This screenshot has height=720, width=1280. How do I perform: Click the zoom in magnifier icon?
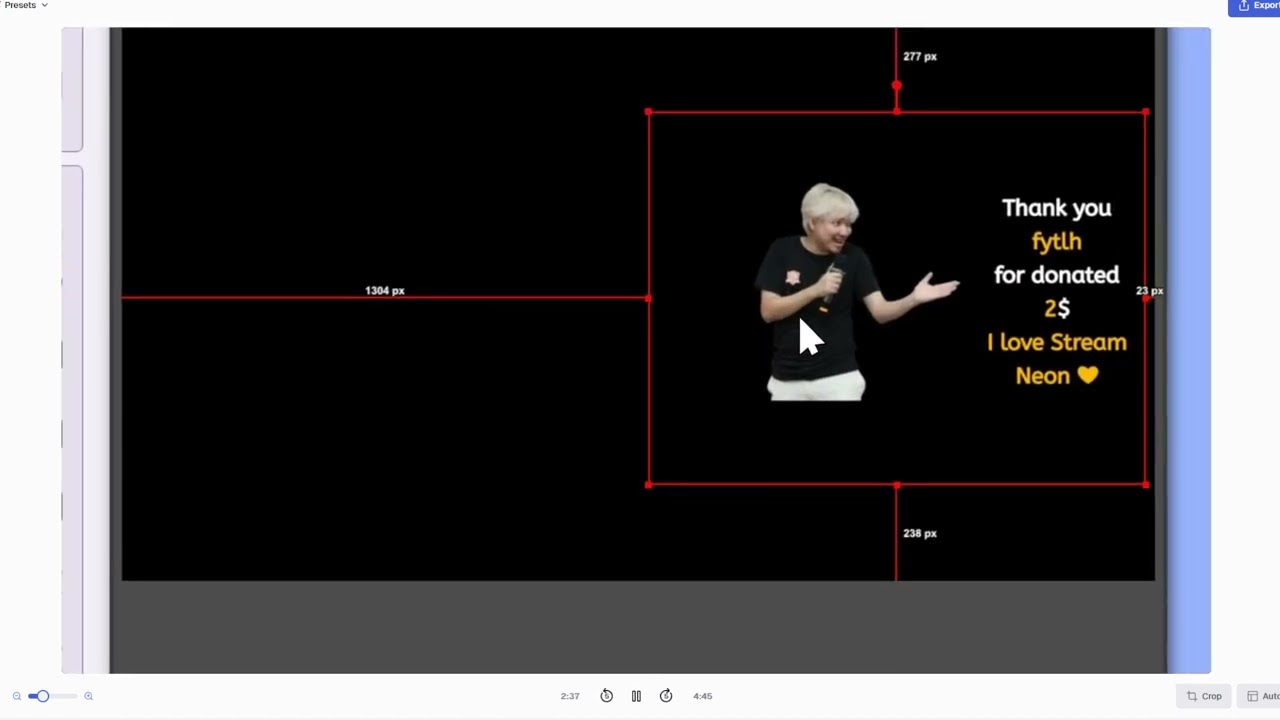coord(88,696)
